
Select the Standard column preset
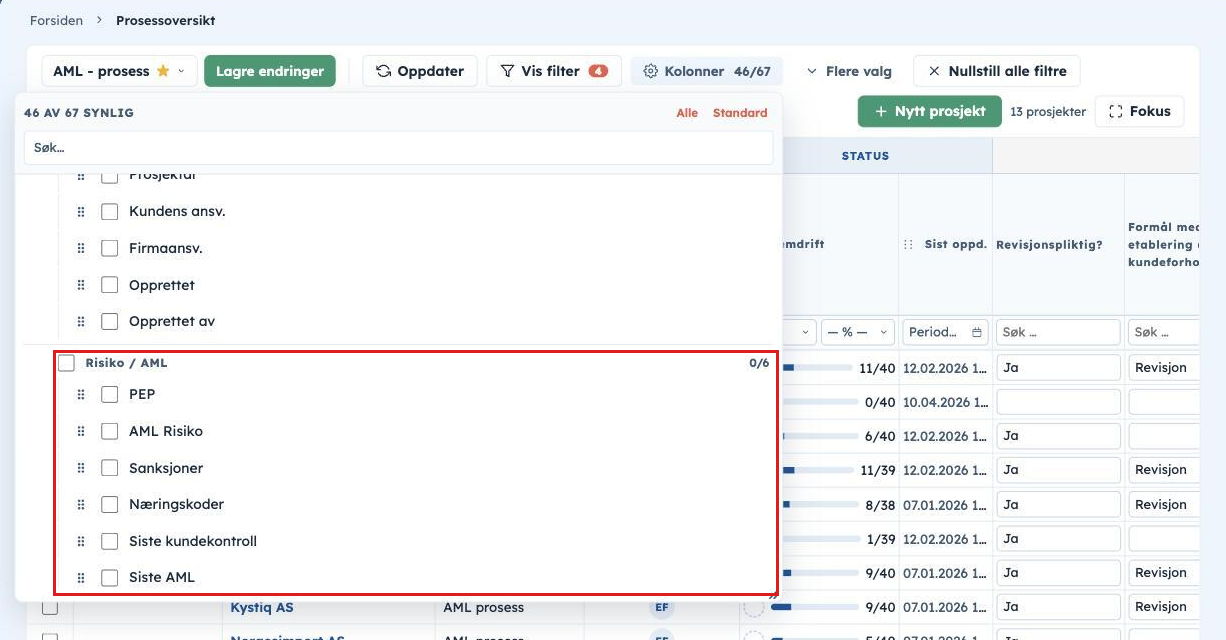[740, 113]
